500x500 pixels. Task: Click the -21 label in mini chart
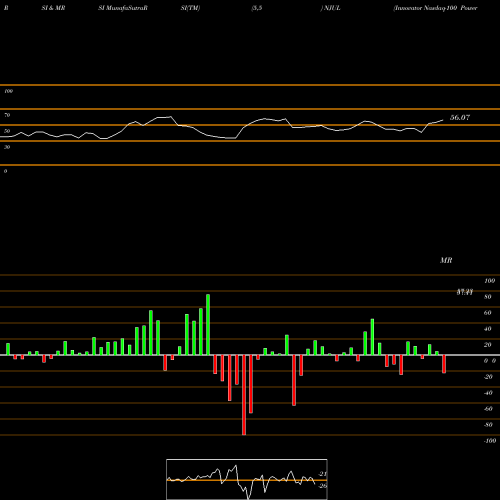323,474
